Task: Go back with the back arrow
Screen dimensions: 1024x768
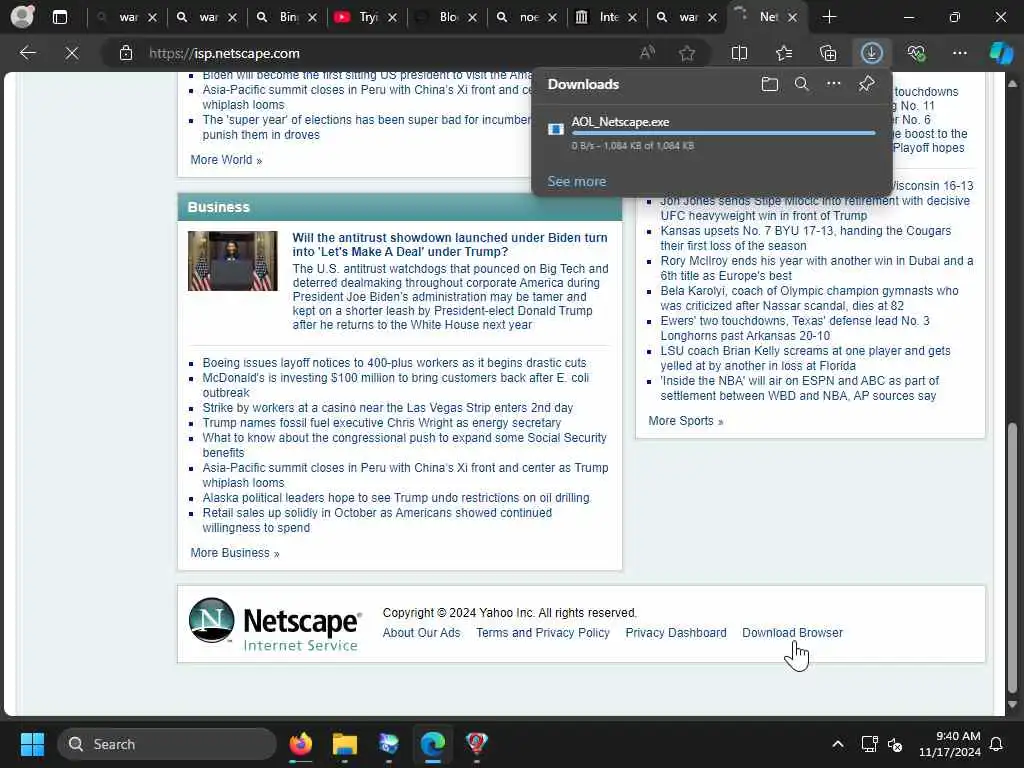Action: [x=27, y=53]
